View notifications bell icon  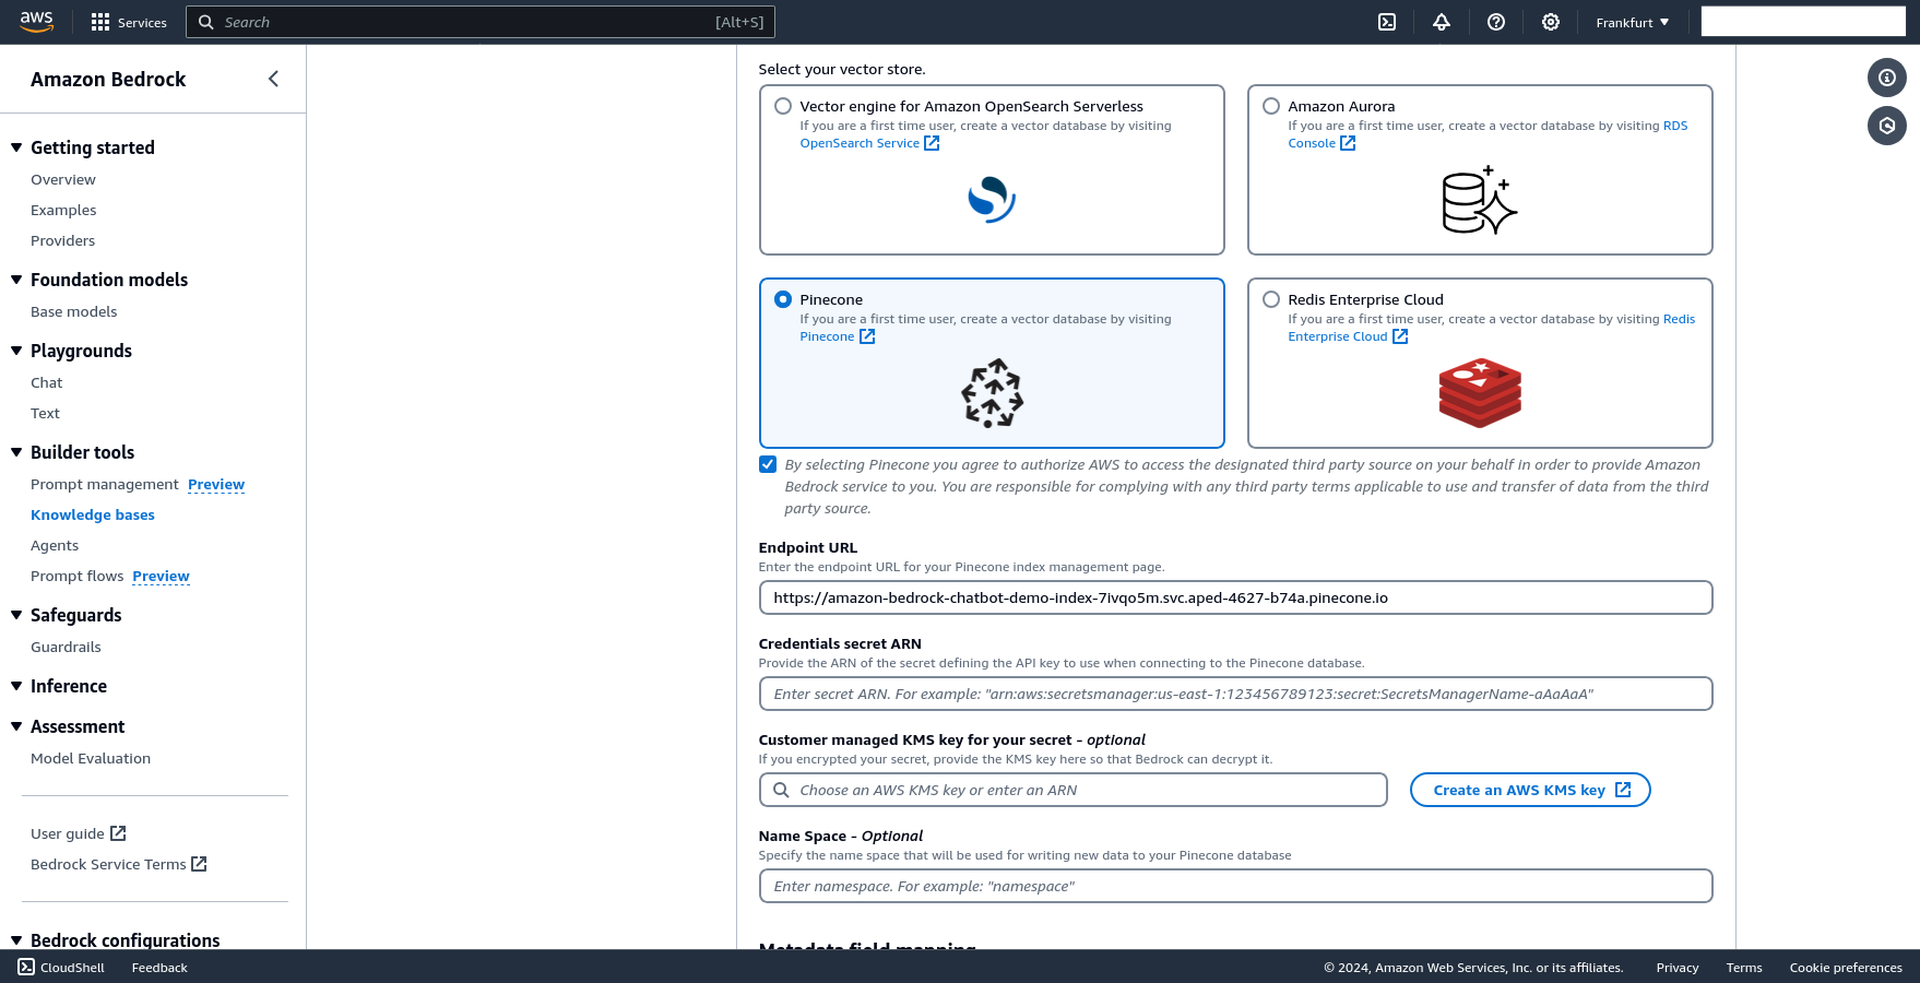[x=1441, y=22]
